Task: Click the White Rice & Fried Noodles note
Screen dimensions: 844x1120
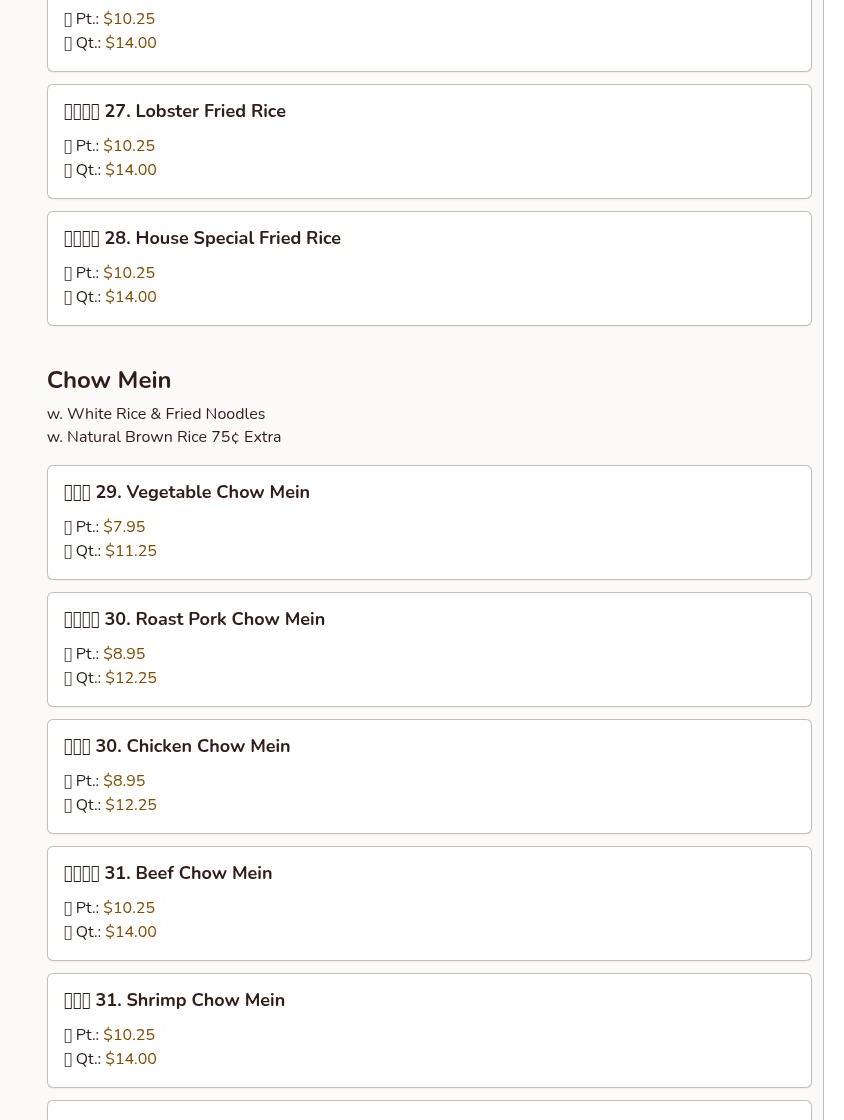Action: pyautogui.click(x=156, y=414)
